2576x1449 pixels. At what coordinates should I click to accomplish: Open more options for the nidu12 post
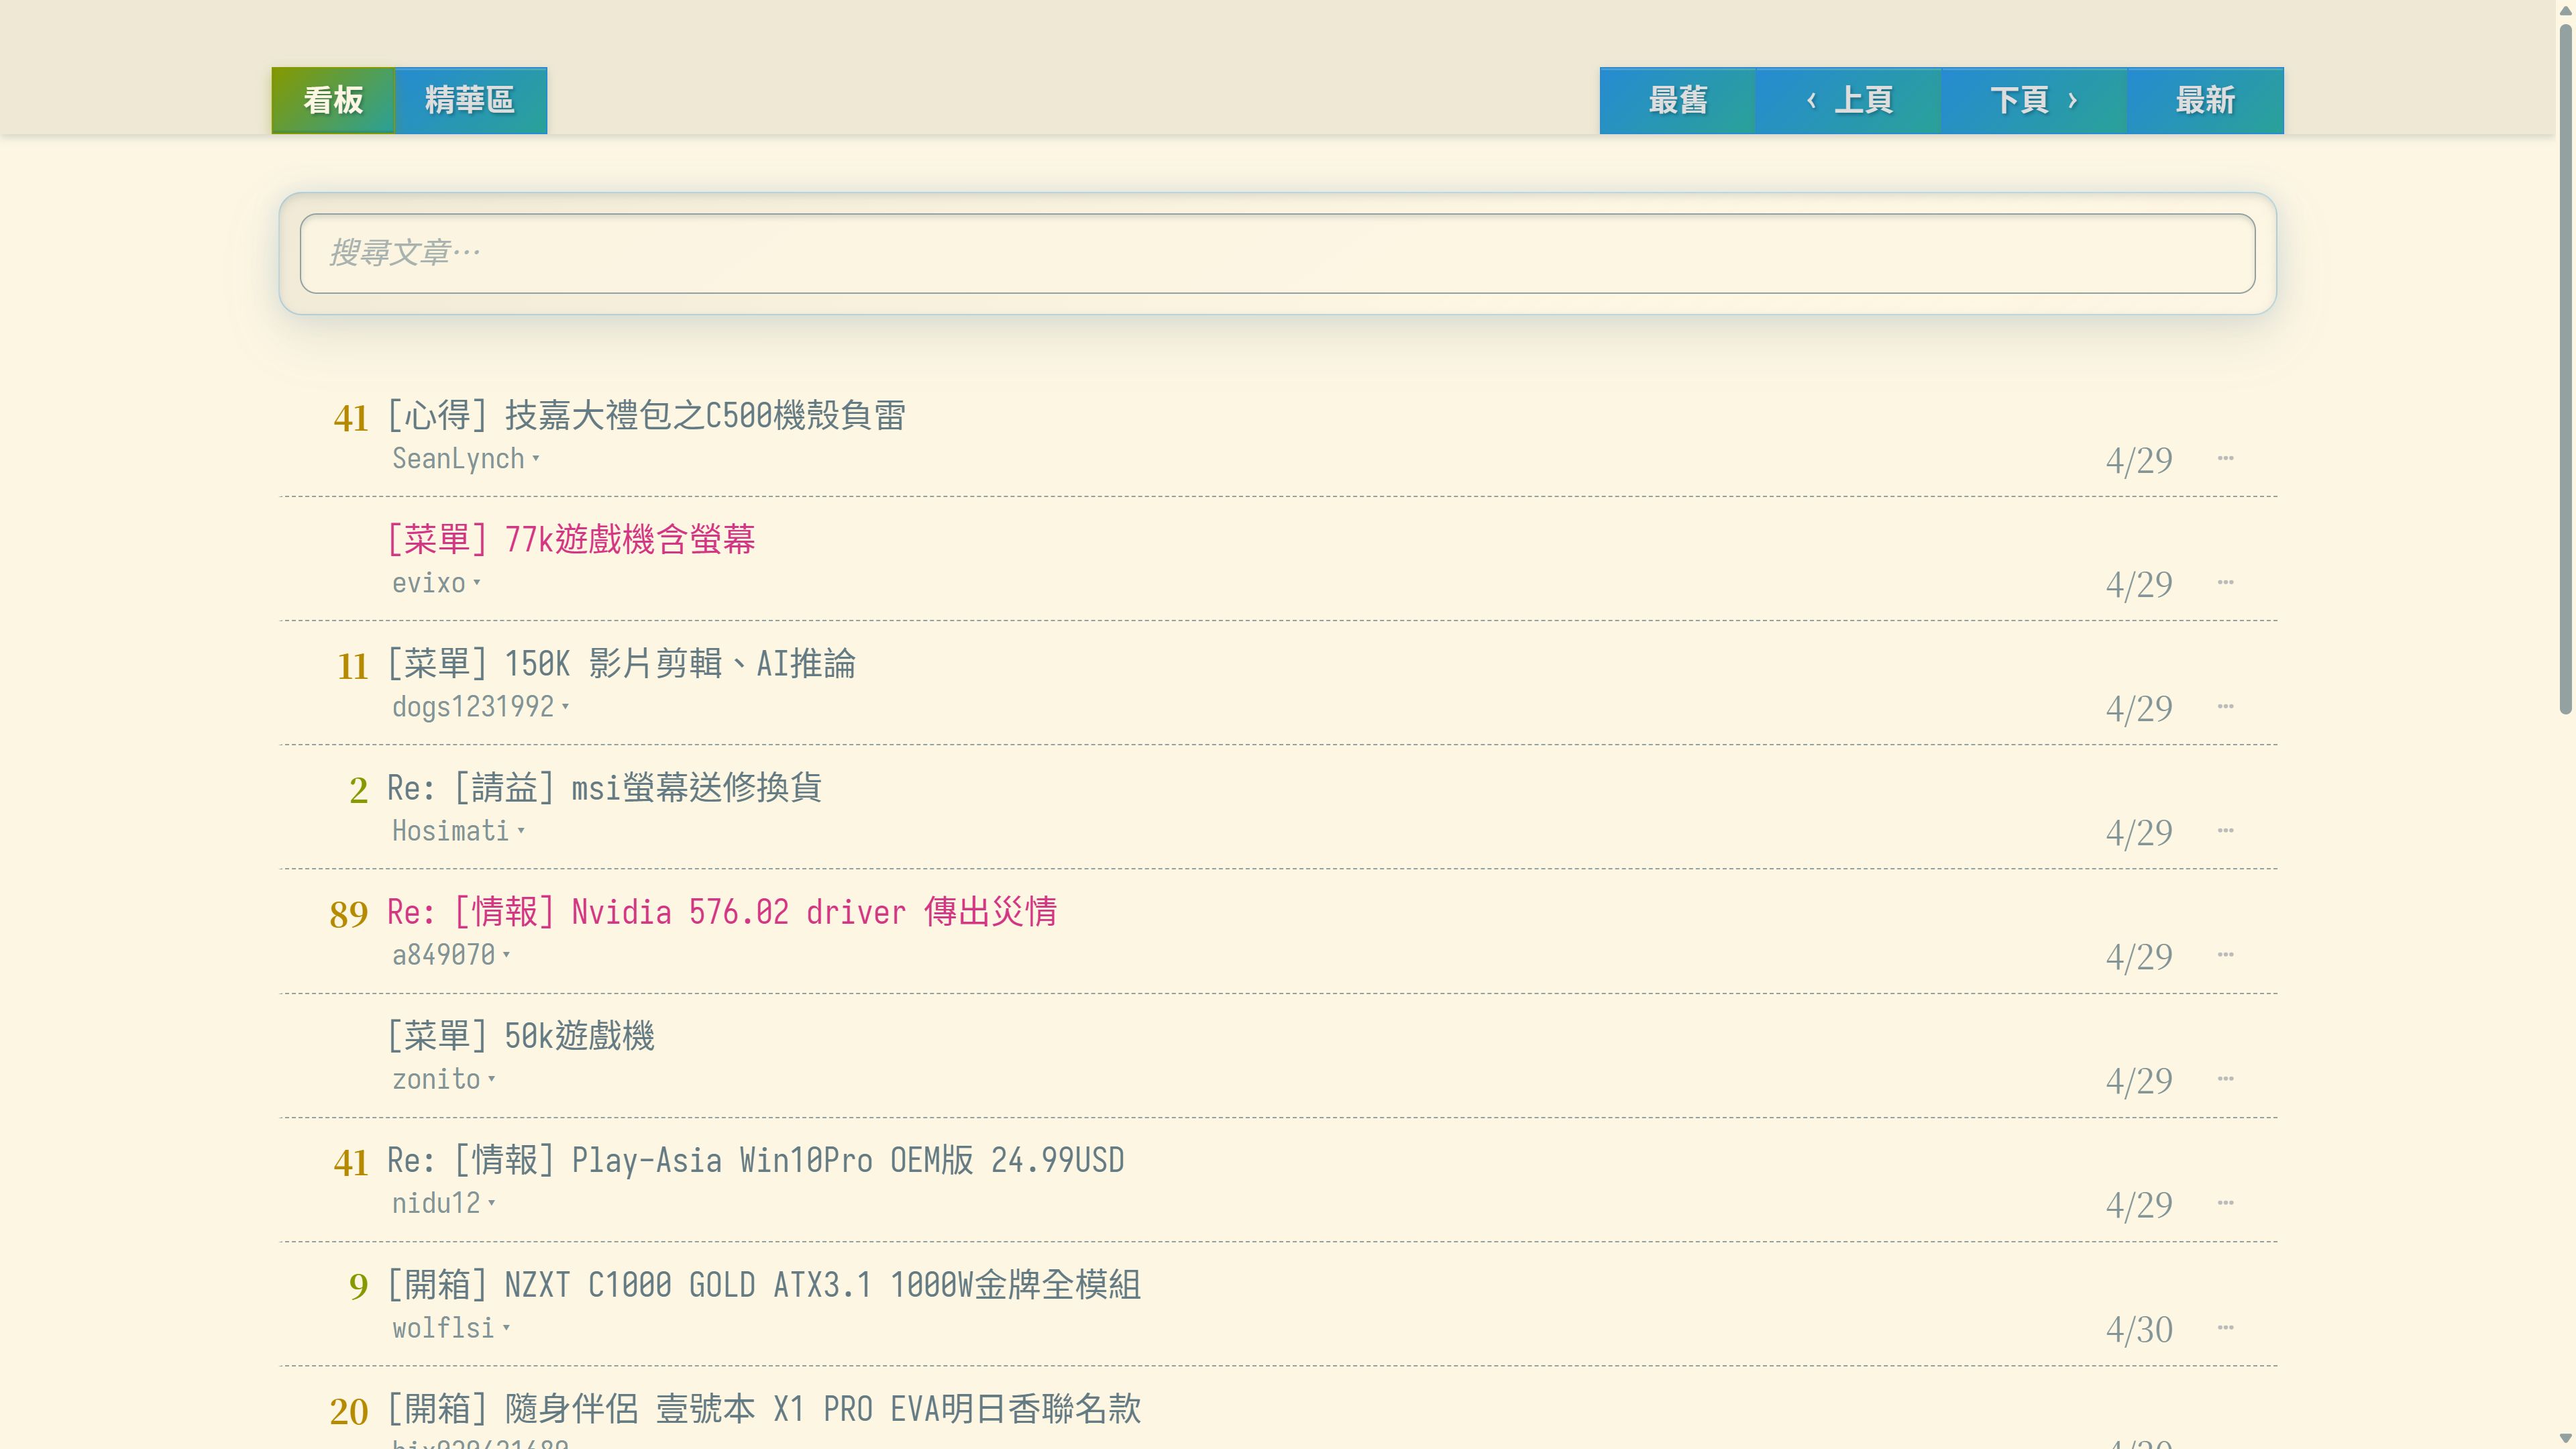[x=2225, y=1202]
